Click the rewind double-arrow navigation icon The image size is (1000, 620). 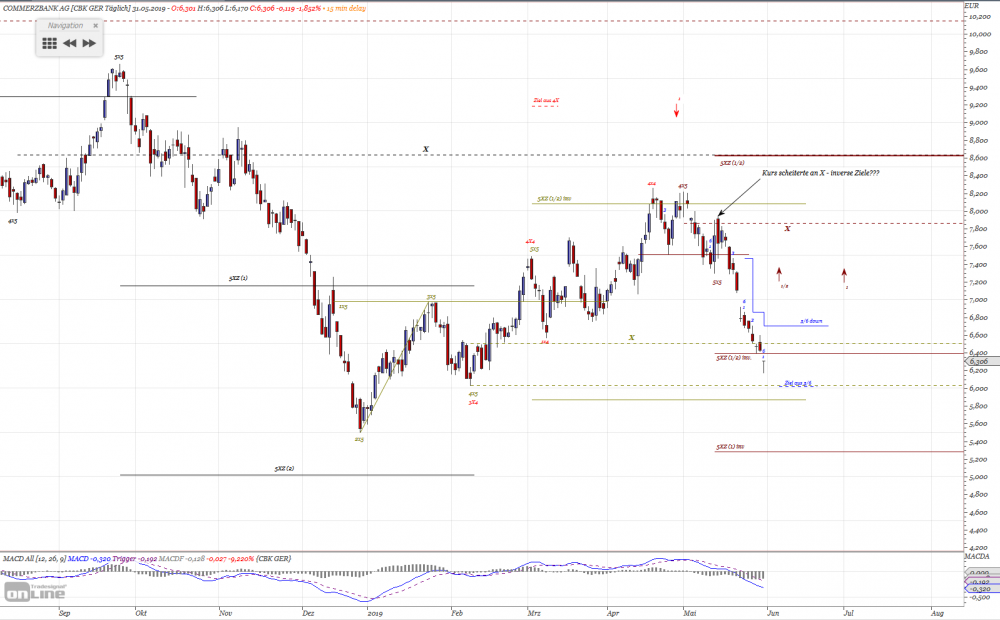[x=70, y=43]
